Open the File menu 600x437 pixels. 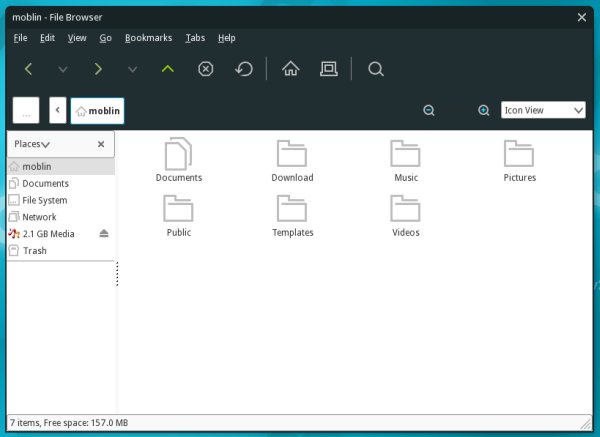[x=20, y=38]
